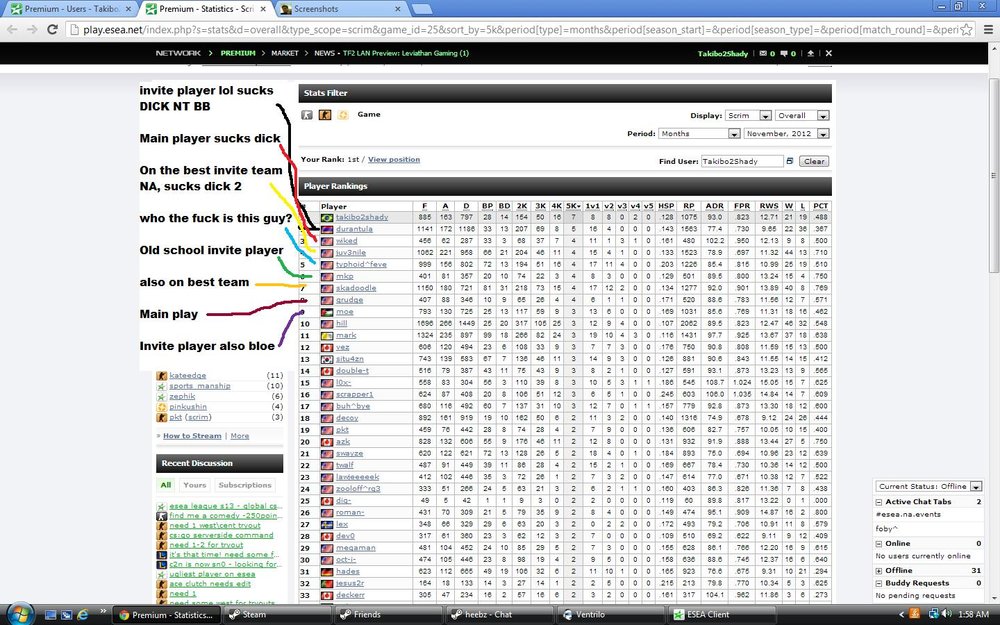This screenshot has height=625, width=1000.
Task: Open the Period Months dropdown
Action: (699, 133)
